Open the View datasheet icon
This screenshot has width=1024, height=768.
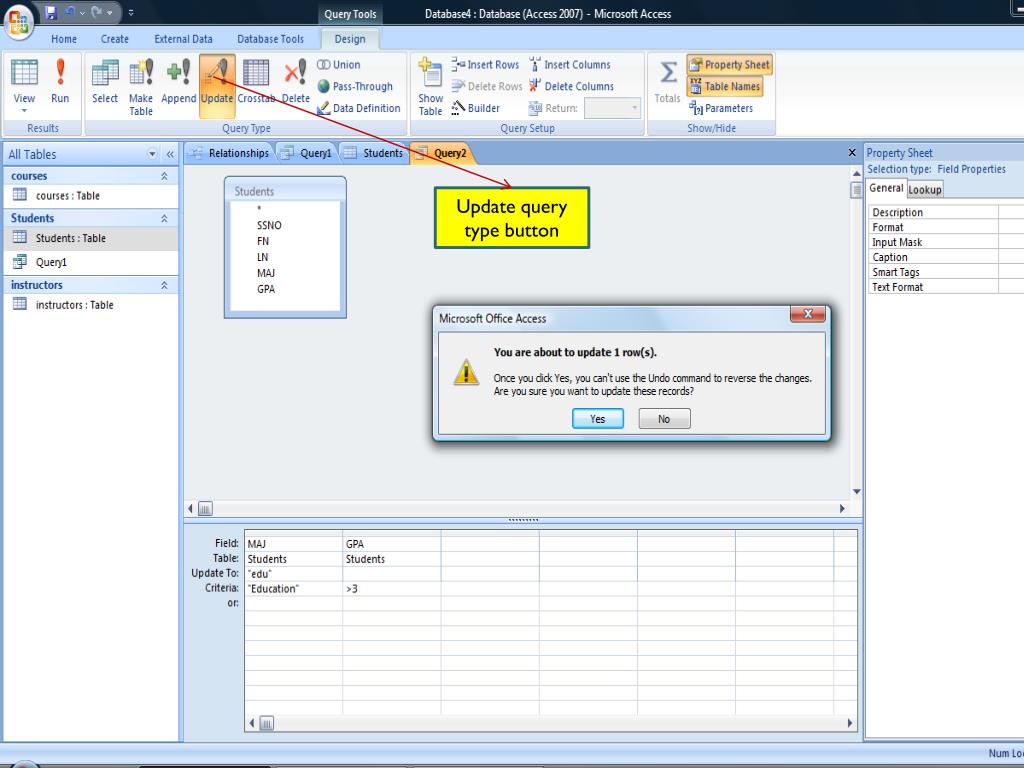[x=24, y=72]
